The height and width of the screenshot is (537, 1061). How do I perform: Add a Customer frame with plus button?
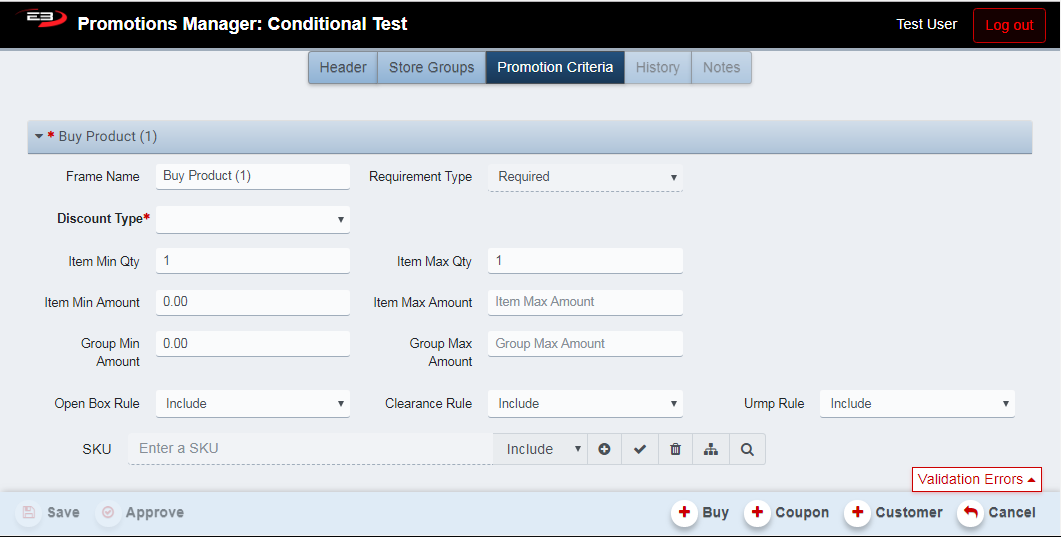pos(894,512)
